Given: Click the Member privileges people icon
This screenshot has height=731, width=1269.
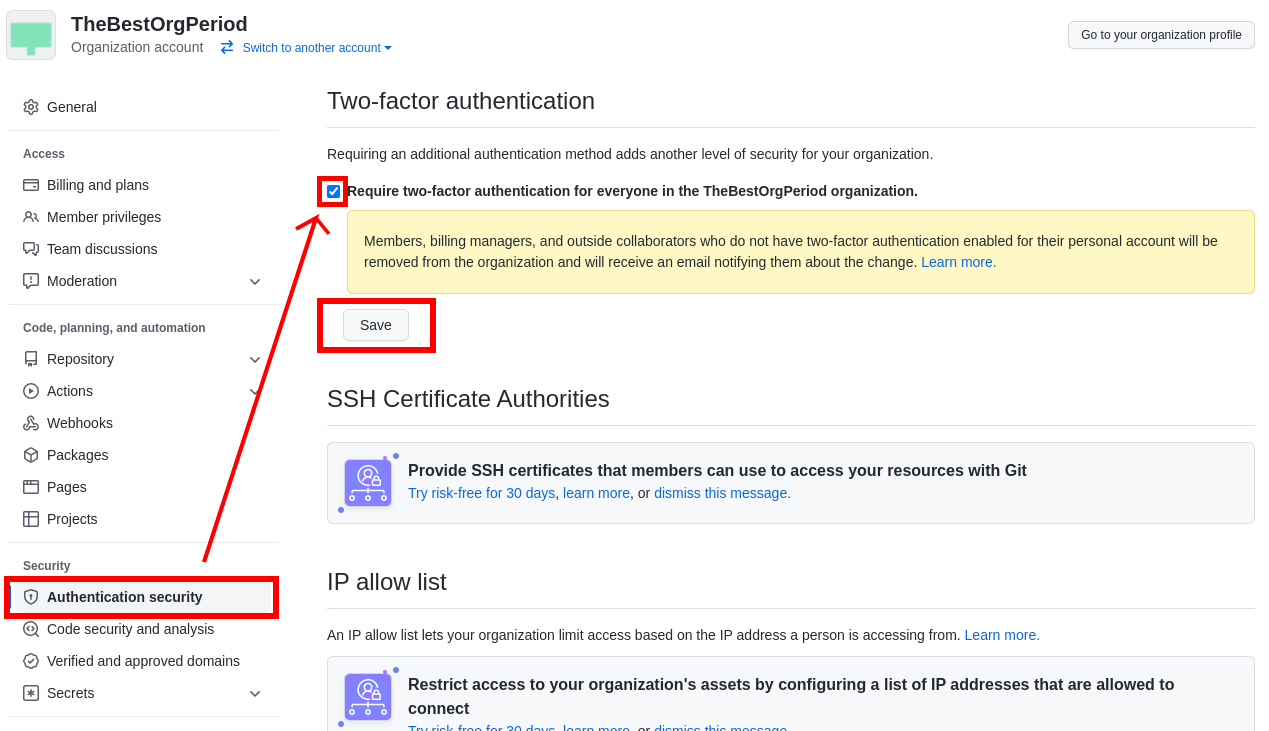Looking at the screenshot, I should [31, 217].
